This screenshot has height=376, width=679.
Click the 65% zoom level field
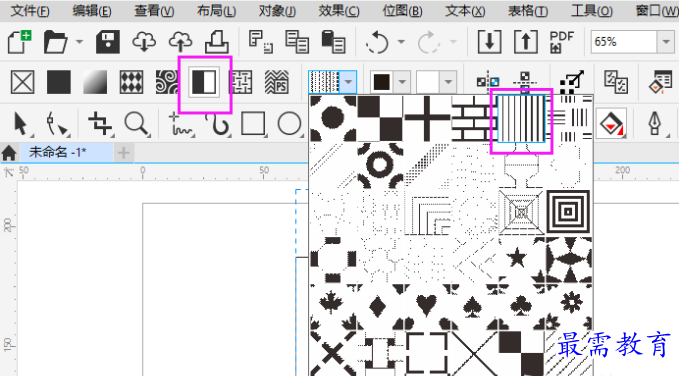[624, 42]
